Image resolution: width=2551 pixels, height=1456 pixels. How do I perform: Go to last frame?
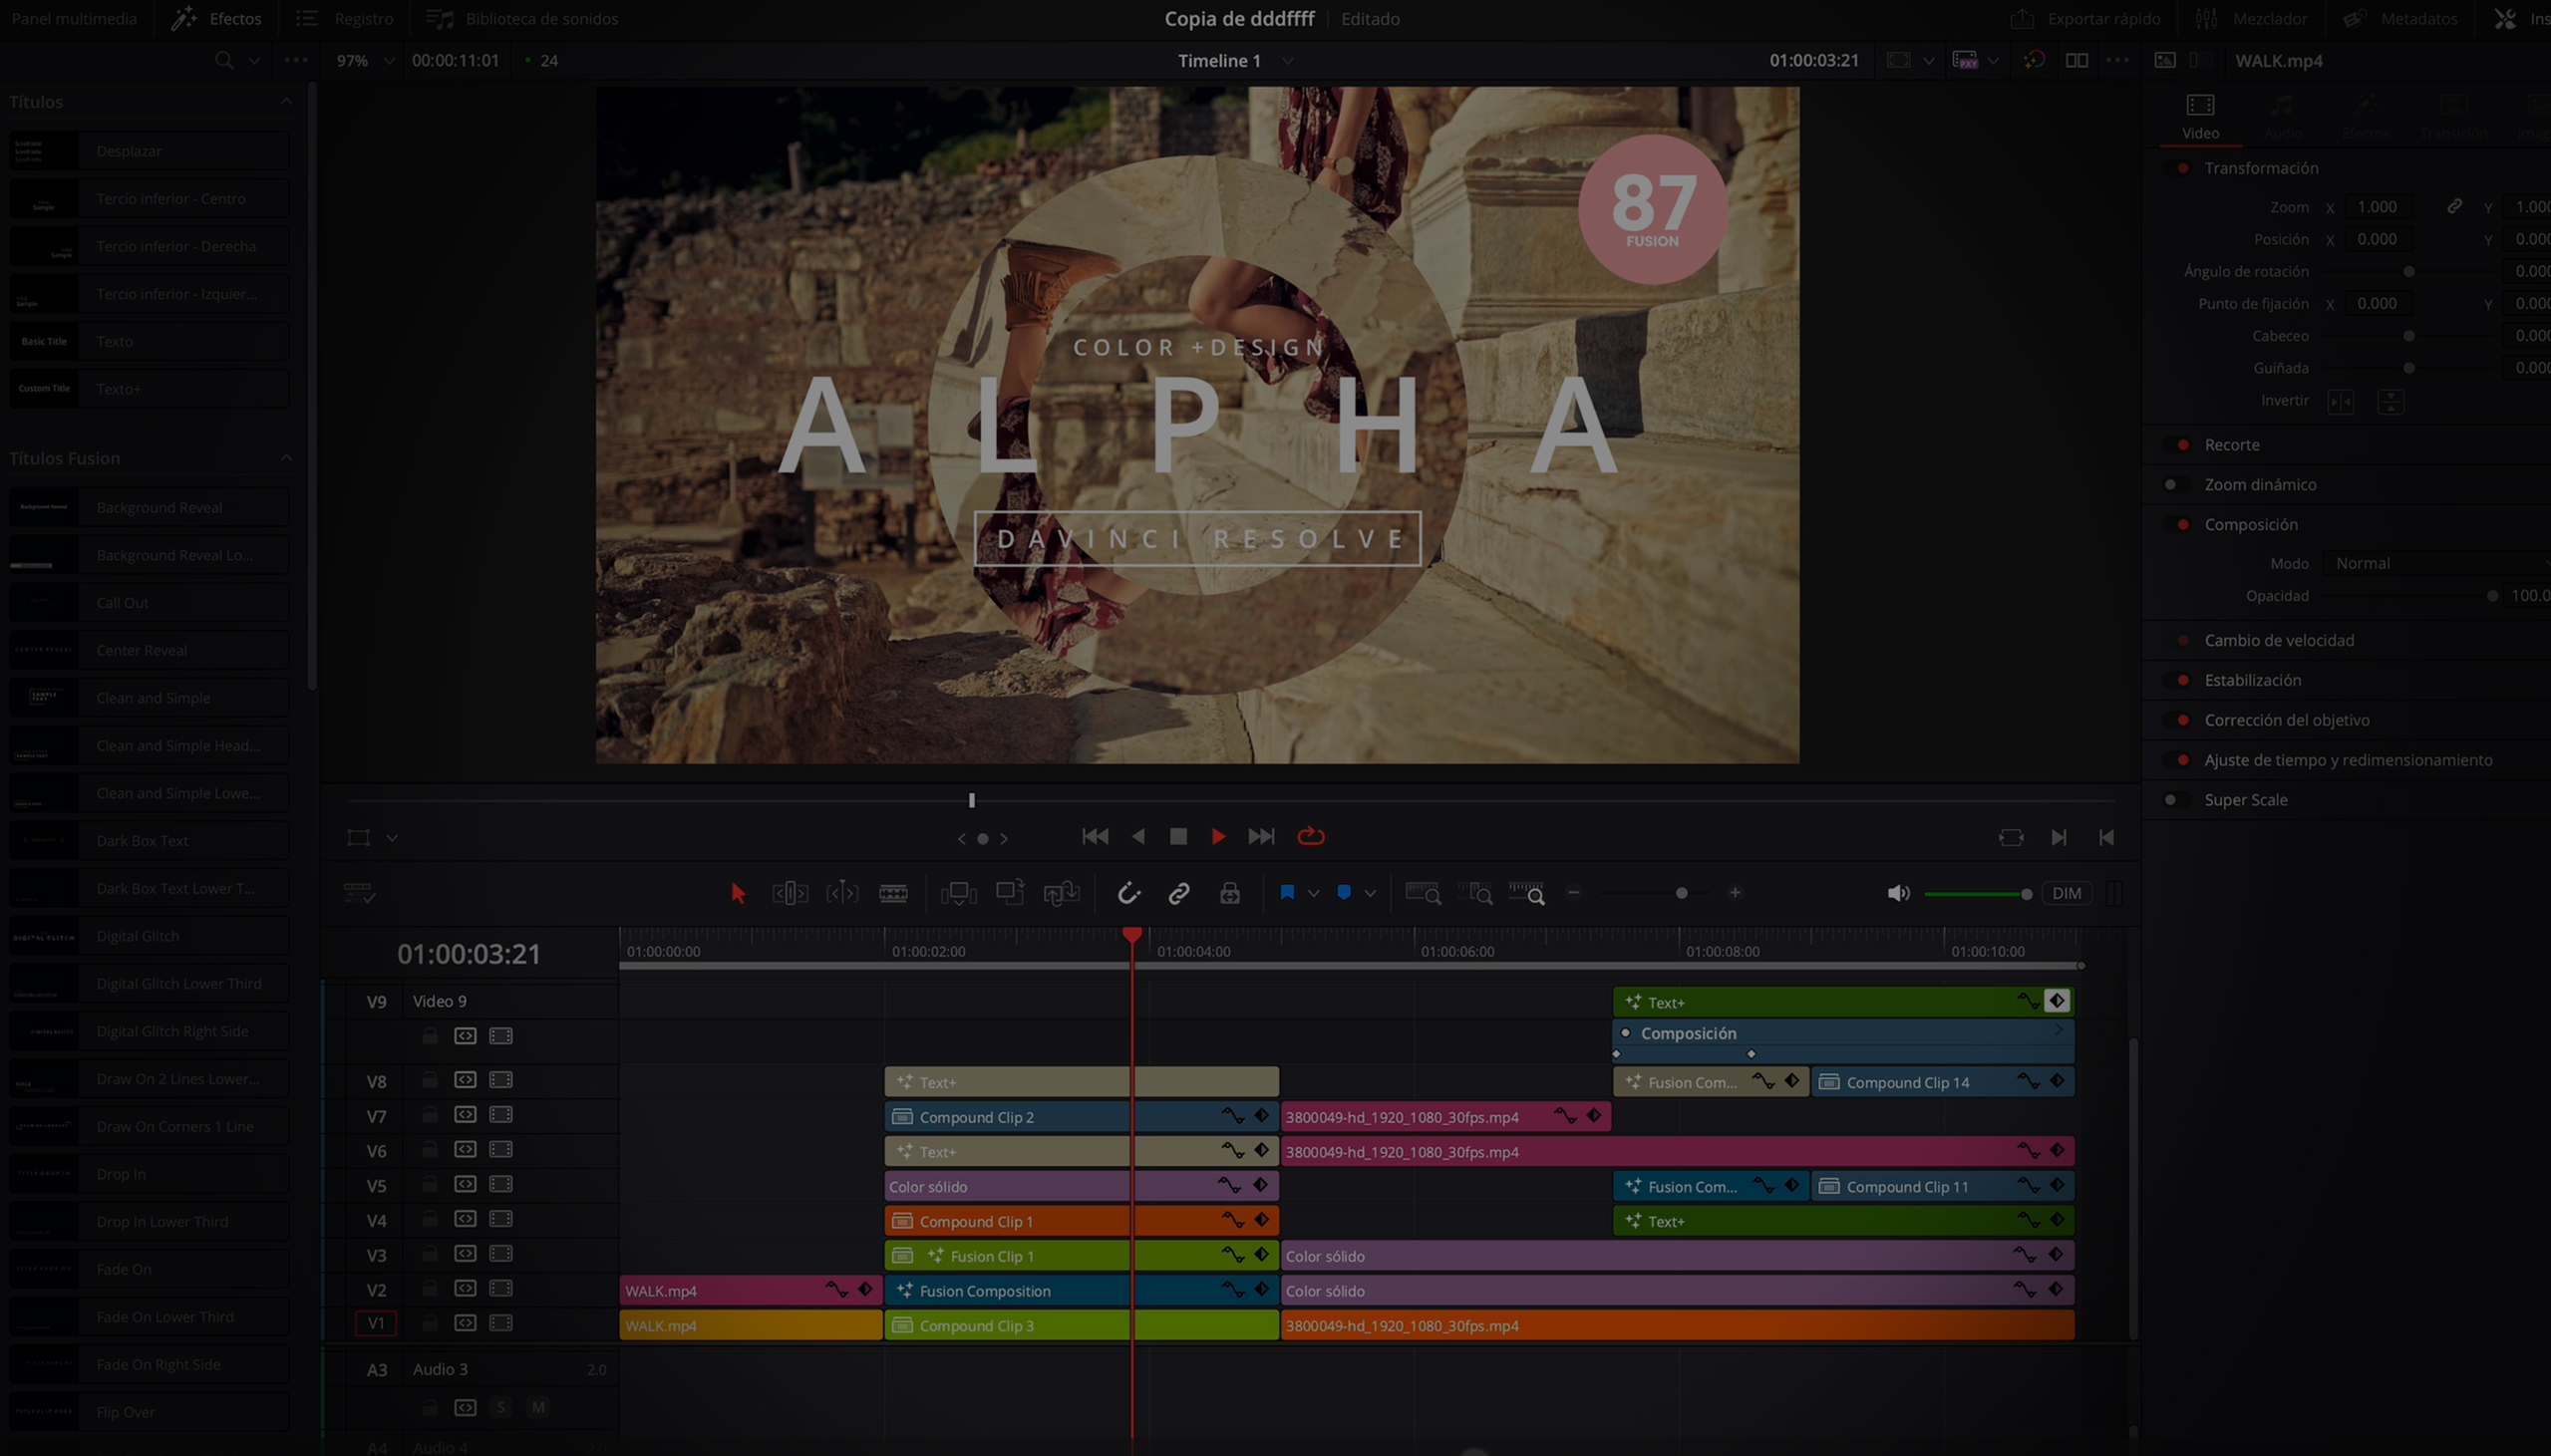point(1261,836)
